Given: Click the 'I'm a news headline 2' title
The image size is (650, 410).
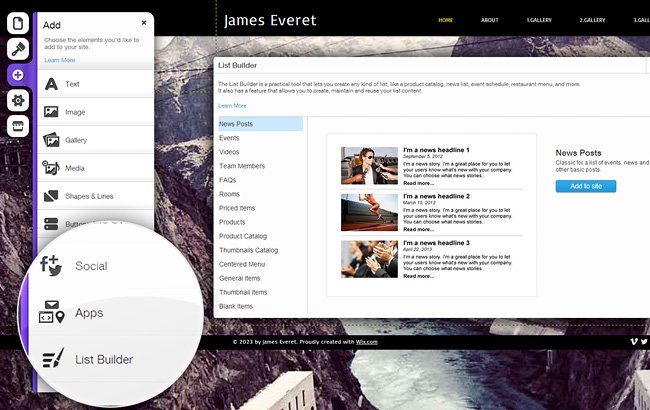Looking at the screenshot, I should 436,197.
